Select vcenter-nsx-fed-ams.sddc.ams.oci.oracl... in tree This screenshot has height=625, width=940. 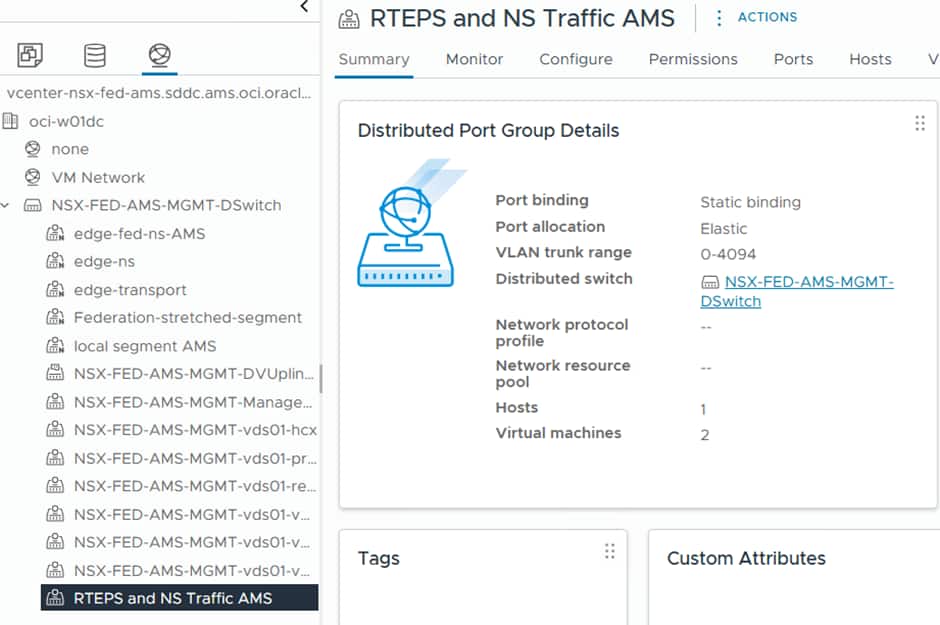[x=159, y=93]
